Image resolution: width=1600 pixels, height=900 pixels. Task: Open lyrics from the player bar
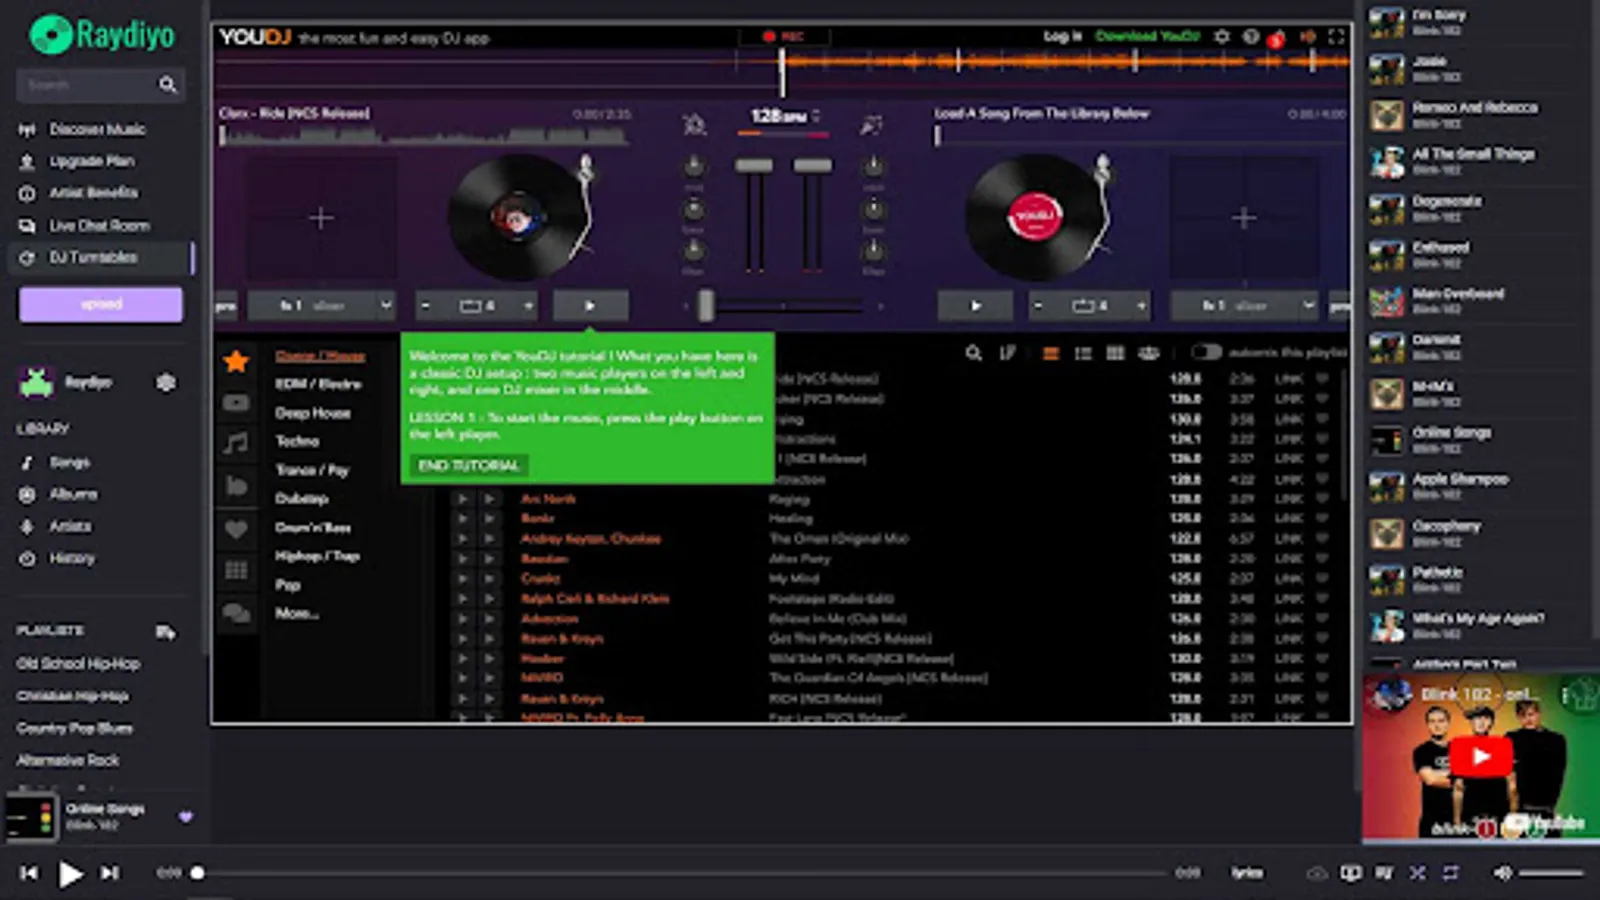pos(1247,873)
